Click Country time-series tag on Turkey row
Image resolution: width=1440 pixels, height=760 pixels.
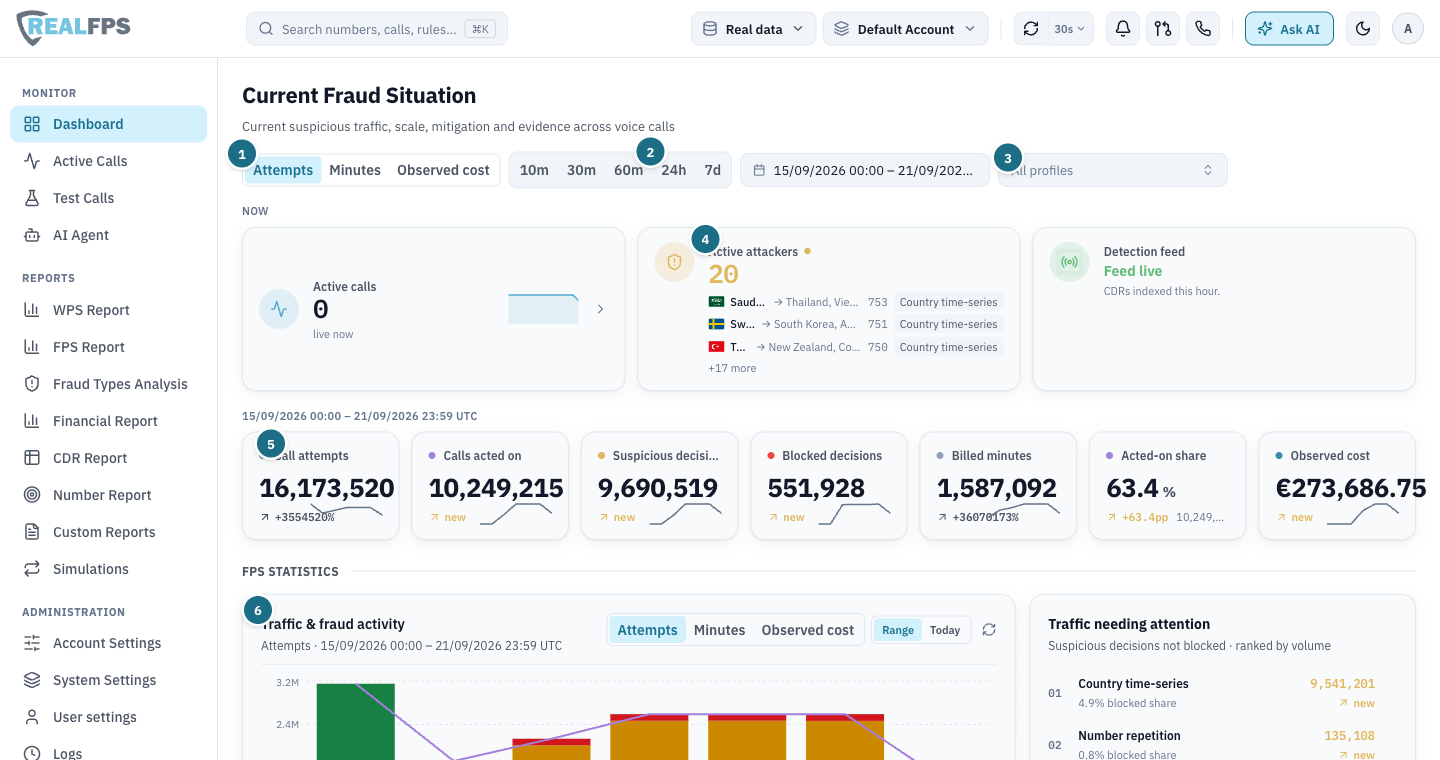[x=948, y=347]
